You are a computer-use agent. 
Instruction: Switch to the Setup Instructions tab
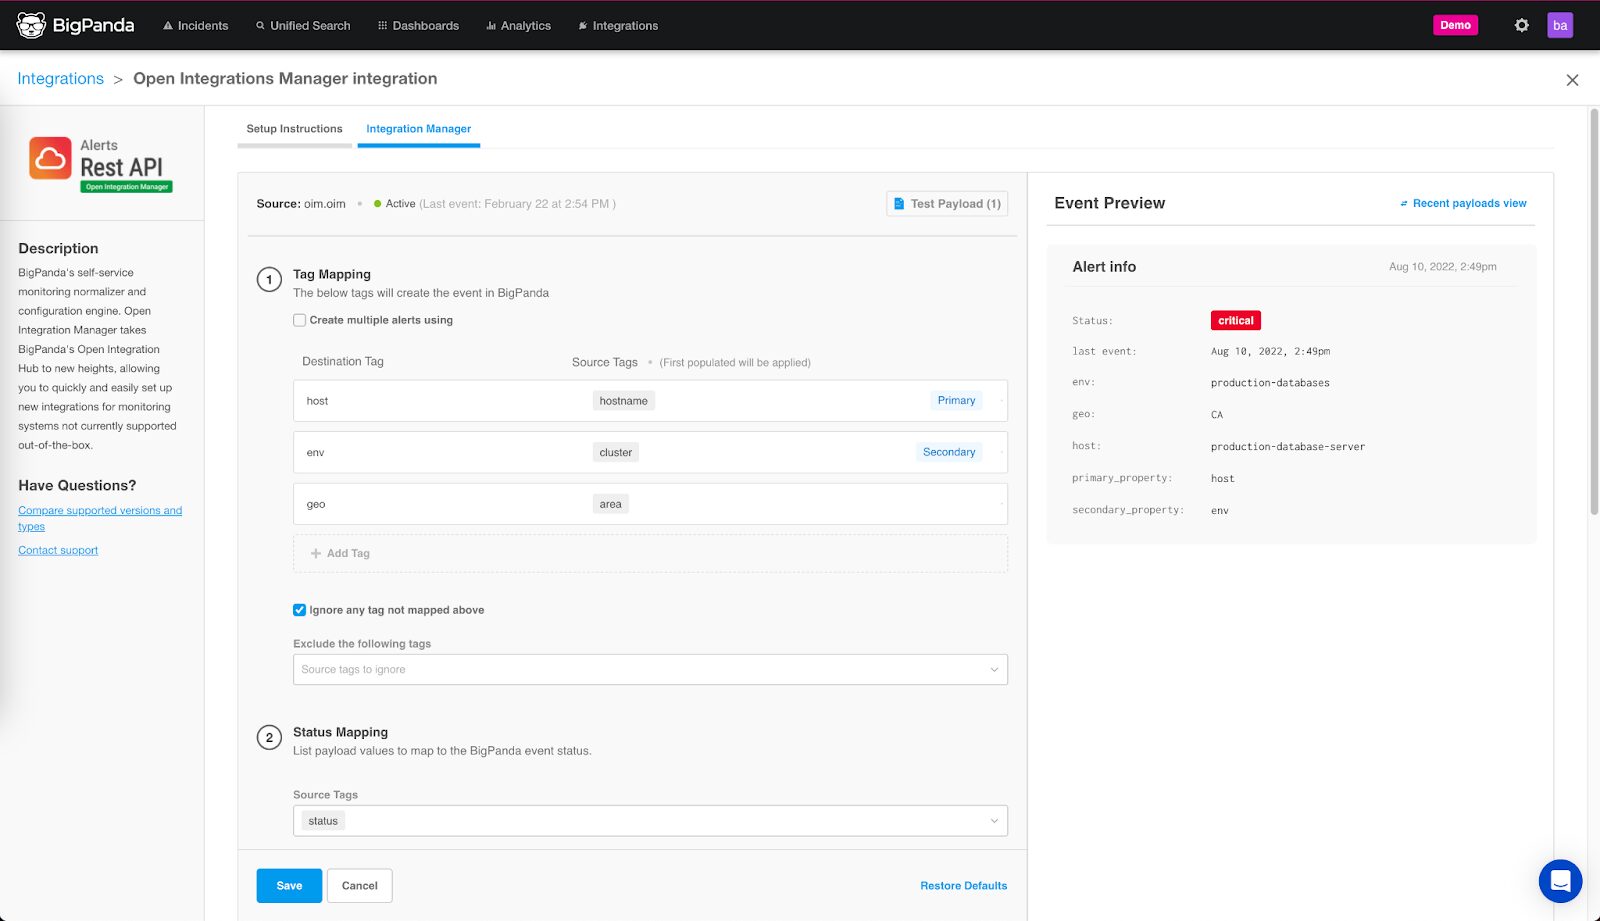pyautogui.click(x=294, y=129)
